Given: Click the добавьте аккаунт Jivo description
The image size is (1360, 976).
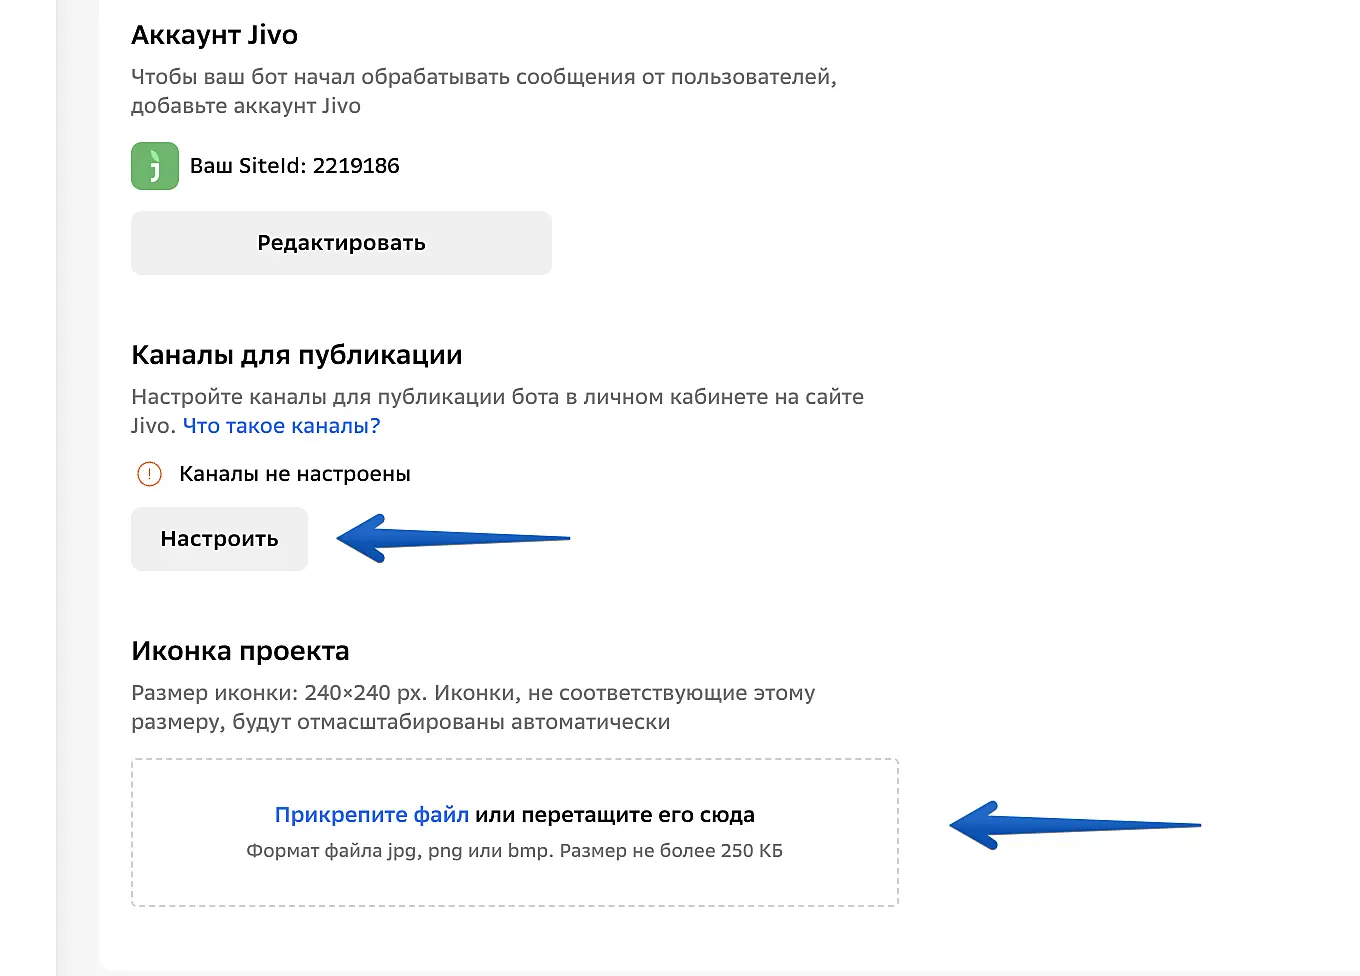Looking at the screenshot, I should [246, 106].
